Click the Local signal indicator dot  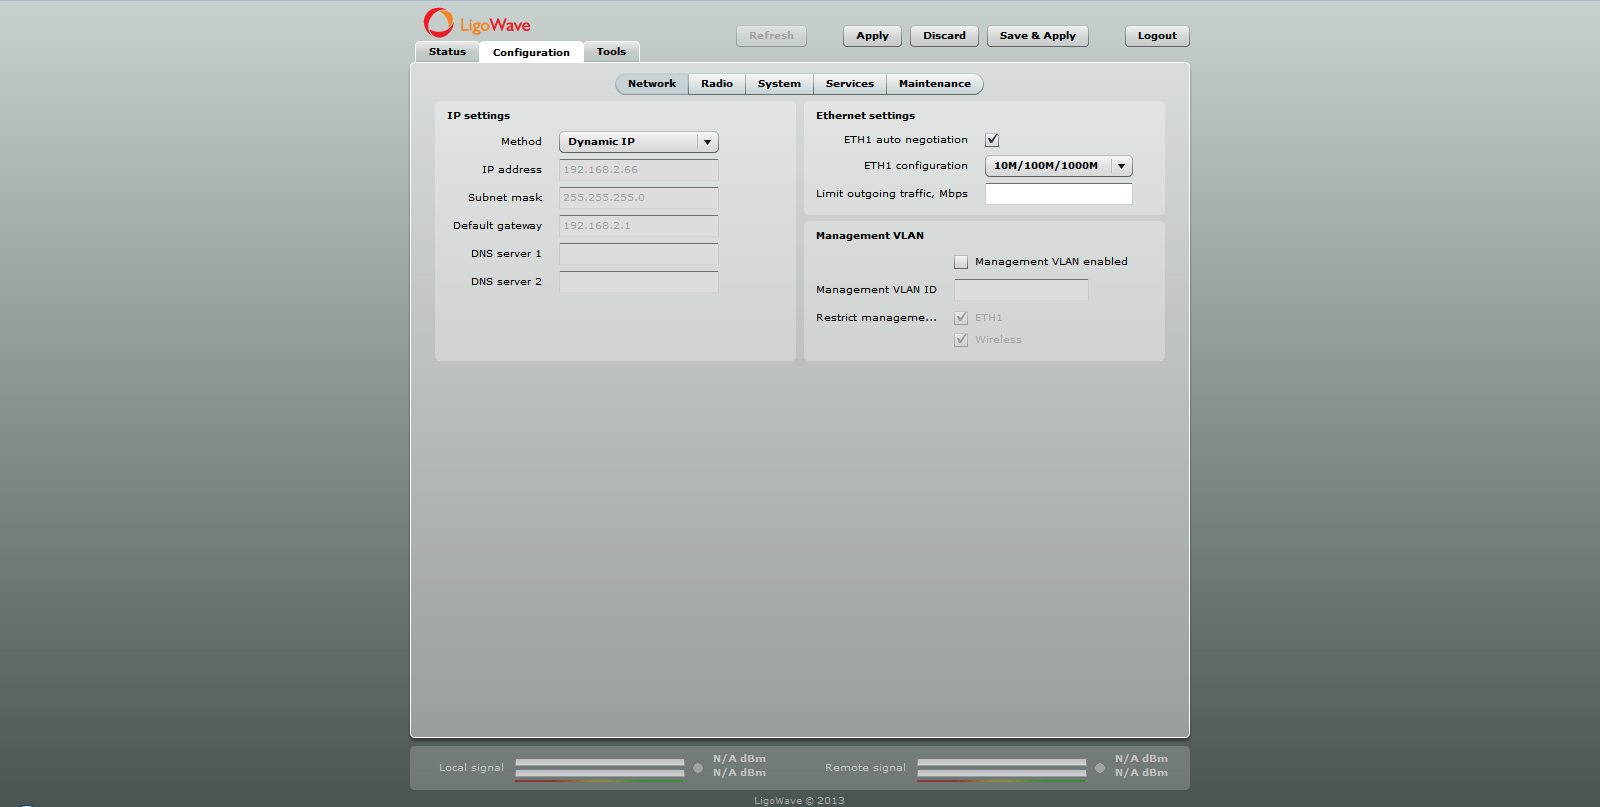698,768
